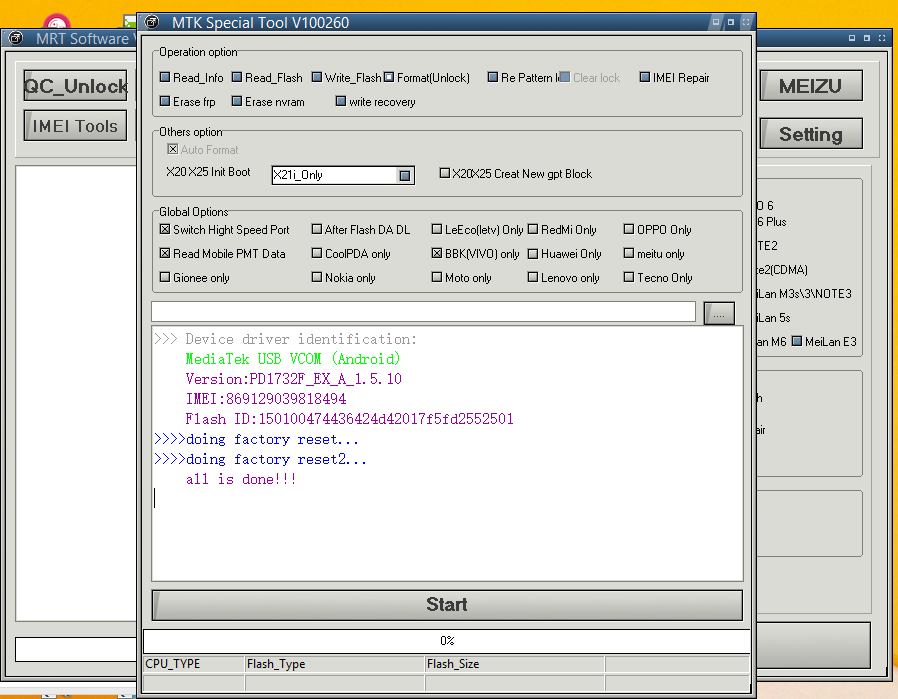Open the Setting tab
Viewport: 898px width, 699px height.
[x=810, y=134]
